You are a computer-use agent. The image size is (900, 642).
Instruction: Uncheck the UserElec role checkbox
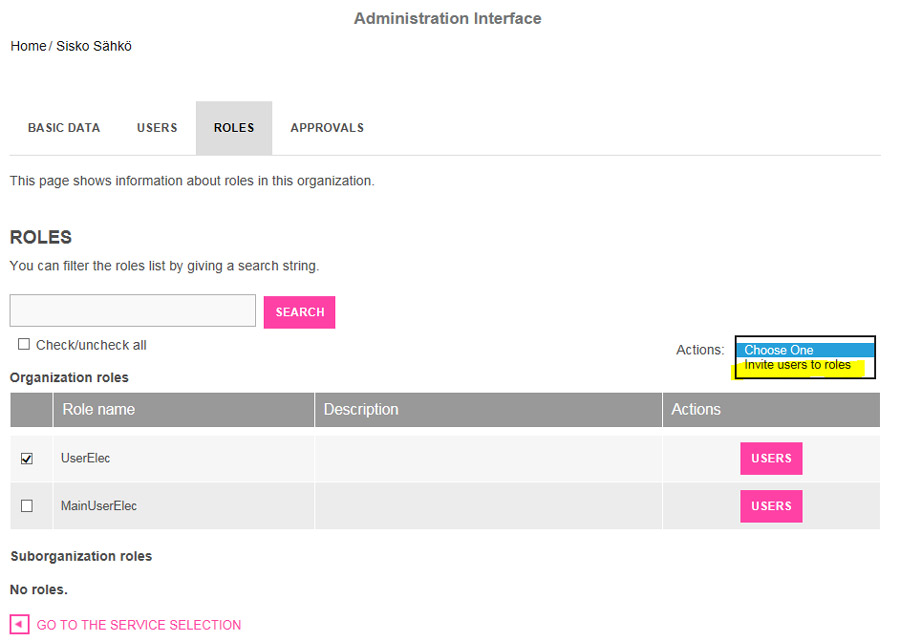[x=27, y=459]
